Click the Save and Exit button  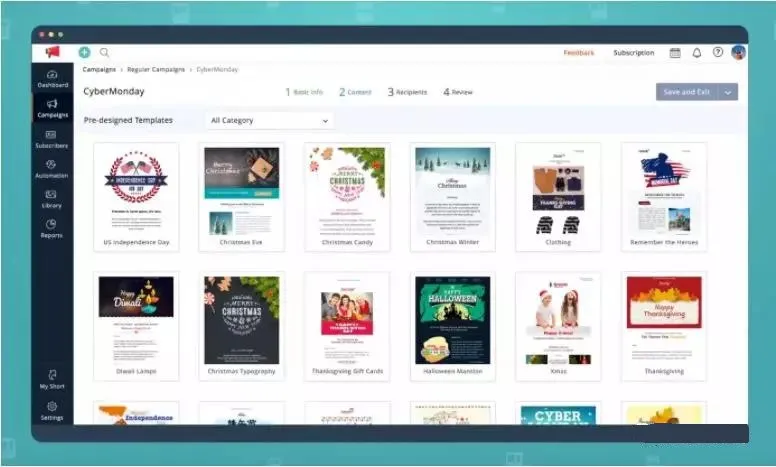click(x=686, y=92)
